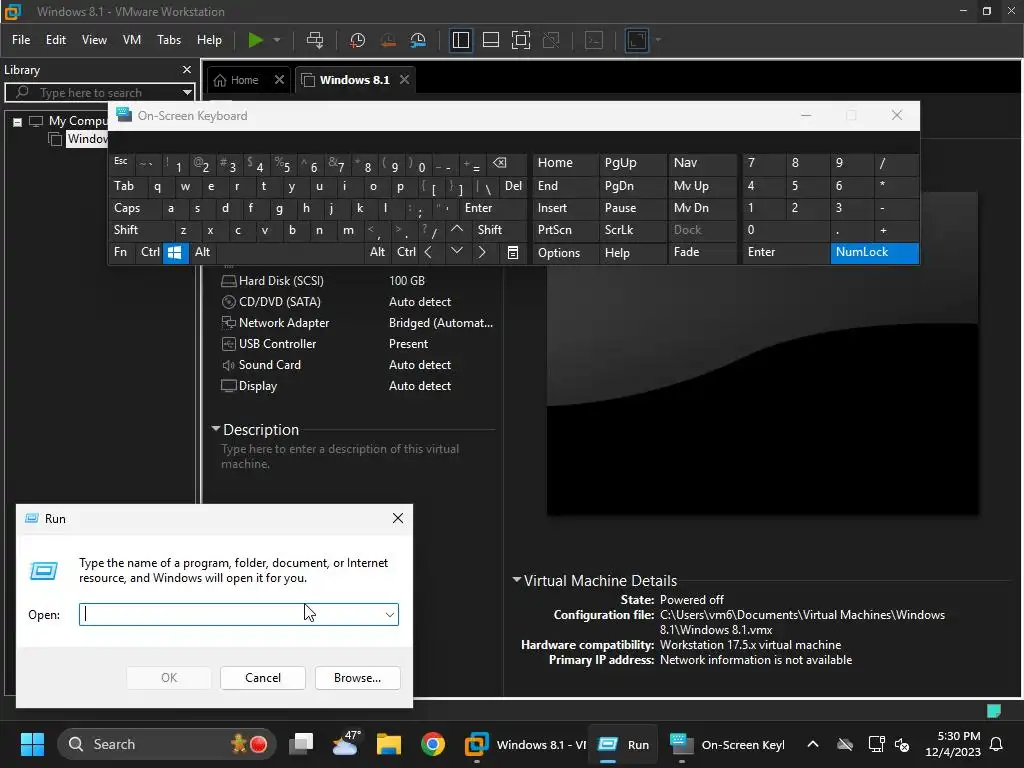Power on the VM with the green play icon
1024x768 pixels.
255,40
